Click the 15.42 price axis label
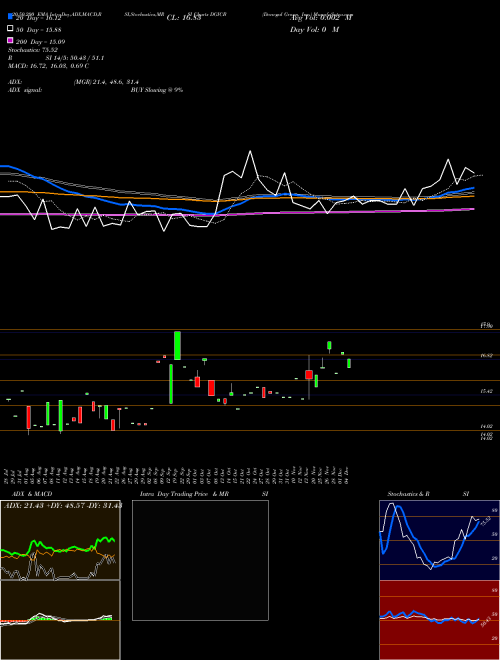The width and height of the screenshot is (500, 660). [487, 391]
